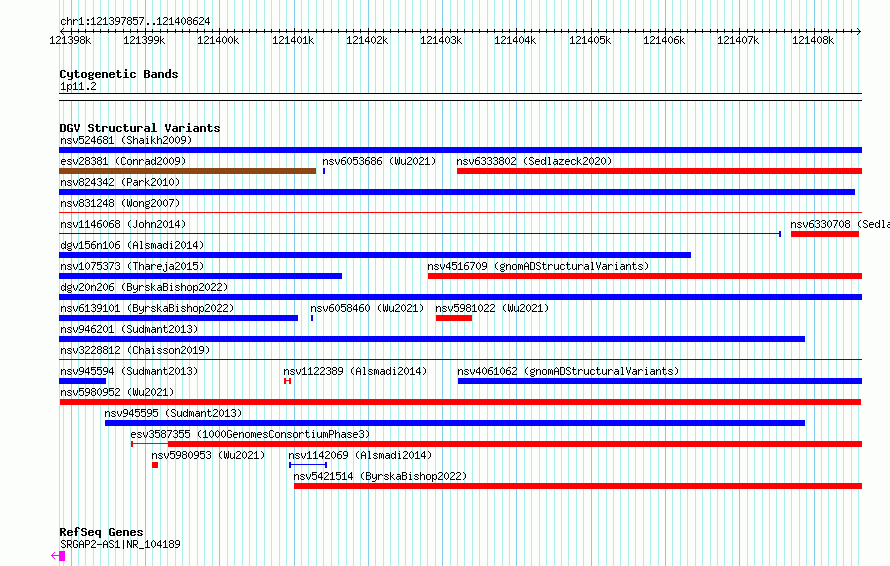The height and width of the screenshot is (566, 890).
Task: Click the 1p11.2 cytogenetic band label
Action: pyautogui.click(x=78, y=86)
